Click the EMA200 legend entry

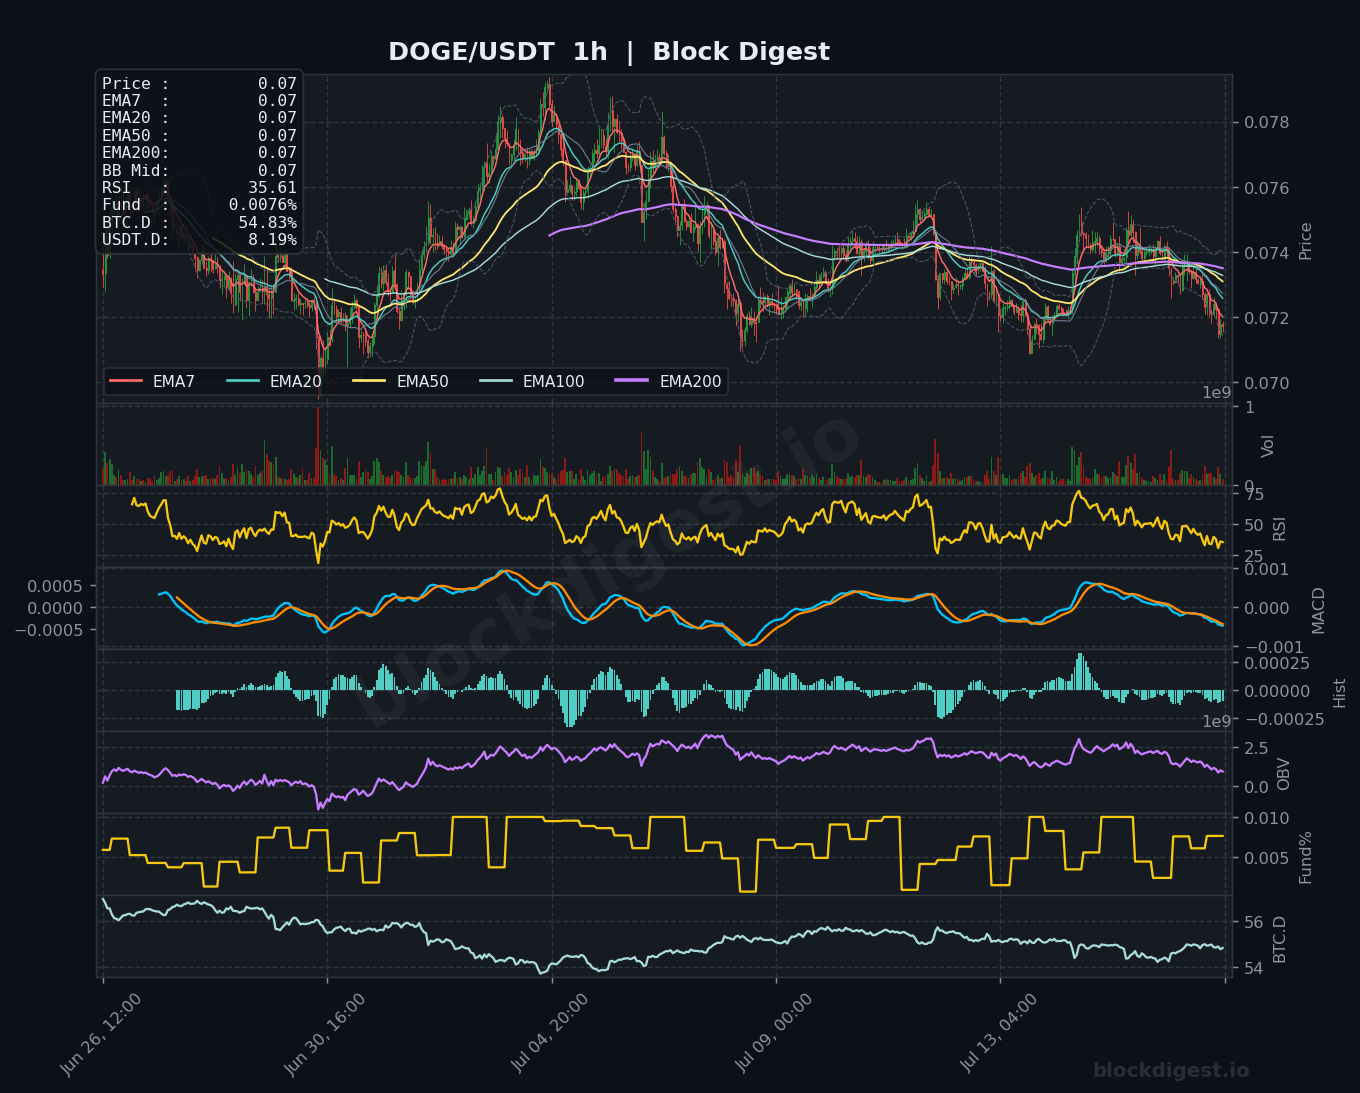(x=669, y=382)
